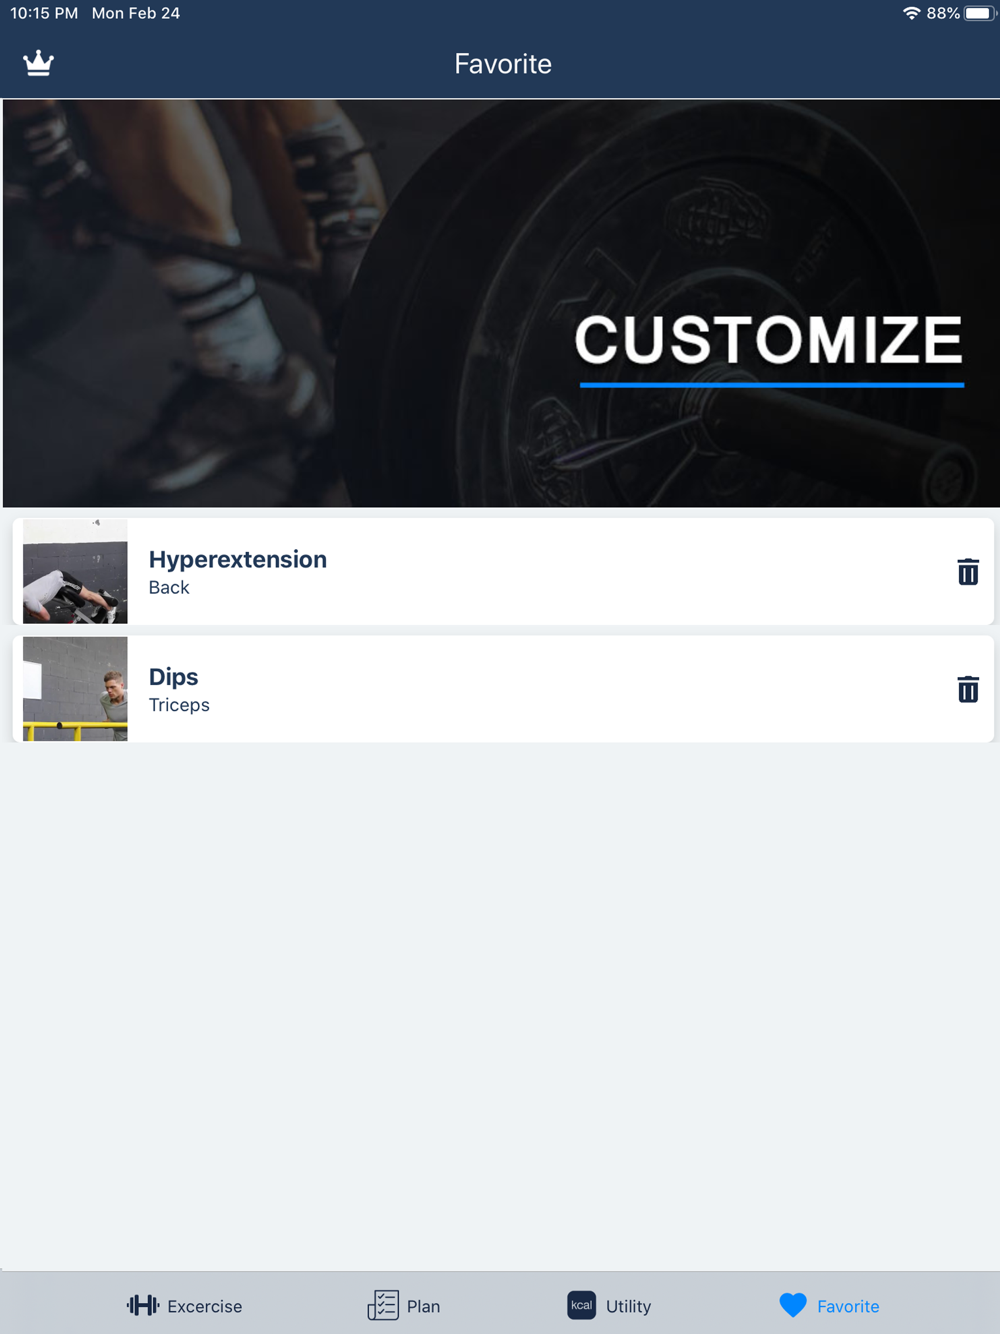1000x1334 pixels.
Task: Check the Wi-Fi status icon
Action: (x=911, y=13)
